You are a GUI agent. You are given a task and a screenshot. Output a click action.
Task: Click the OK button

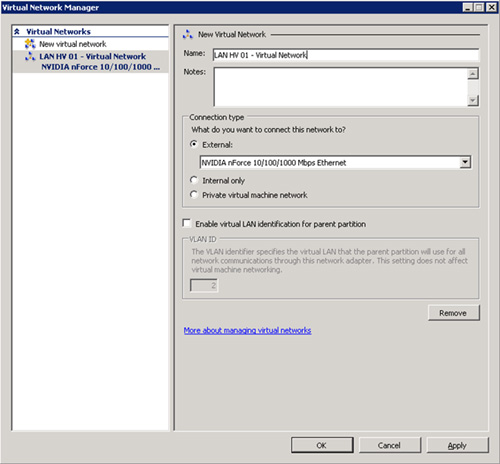tap(322, 445)
